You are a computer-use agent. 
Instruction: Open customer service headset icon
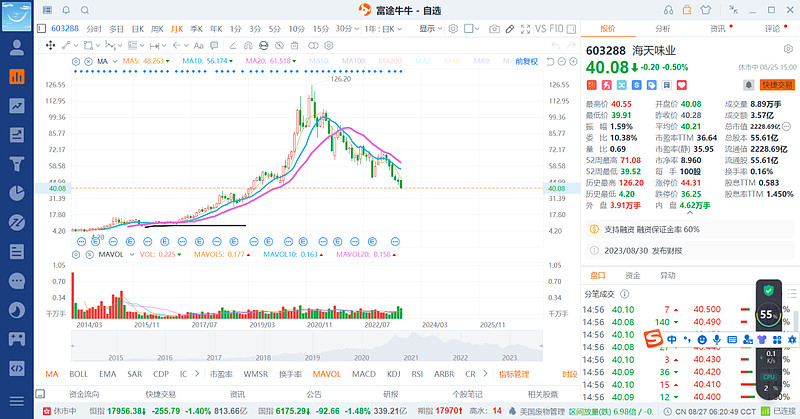pos(668,10)
